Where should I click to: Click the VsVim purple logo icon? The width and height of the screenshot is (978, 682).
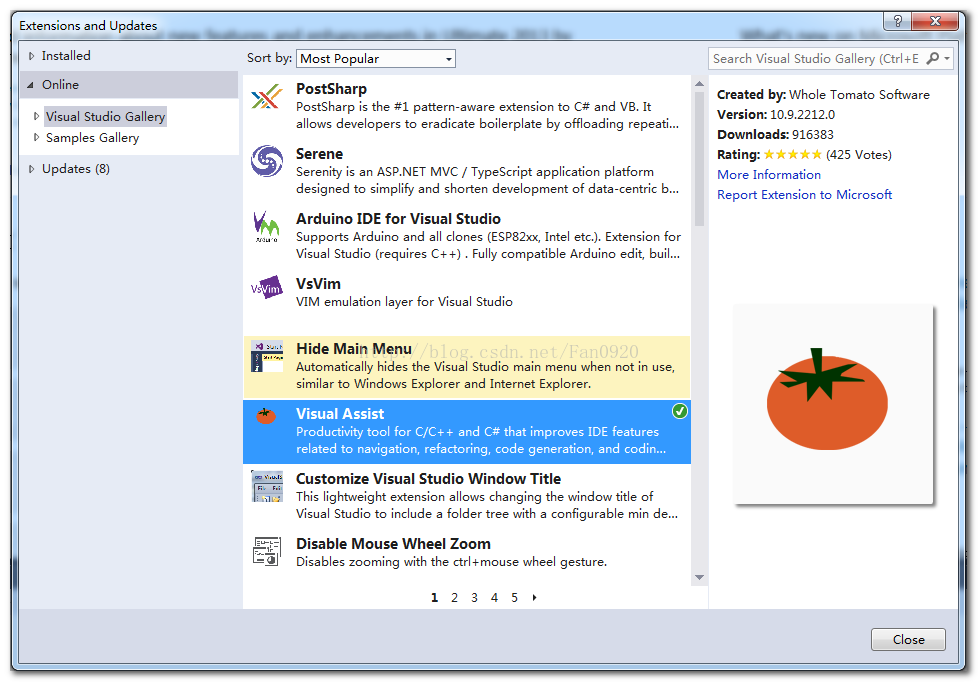coord(266,288)
